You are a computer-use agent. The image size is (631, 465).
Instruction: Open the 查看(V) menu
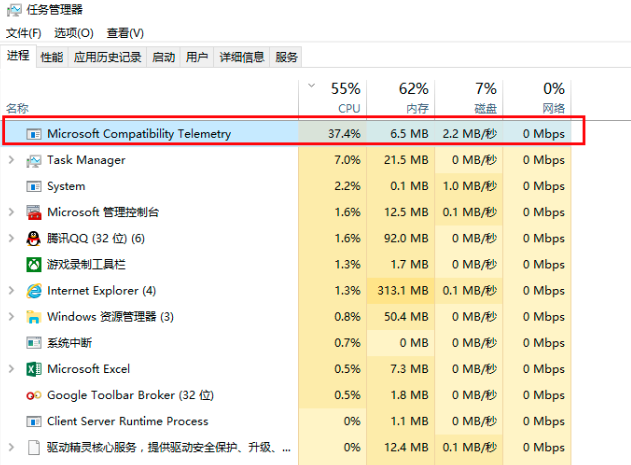125,33
